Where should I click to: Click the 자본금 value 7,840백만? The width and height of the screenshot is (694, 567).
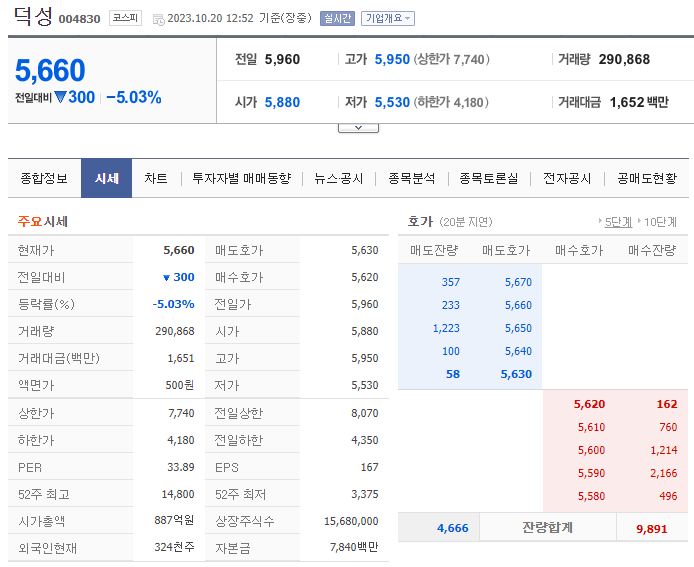(354, 548)
